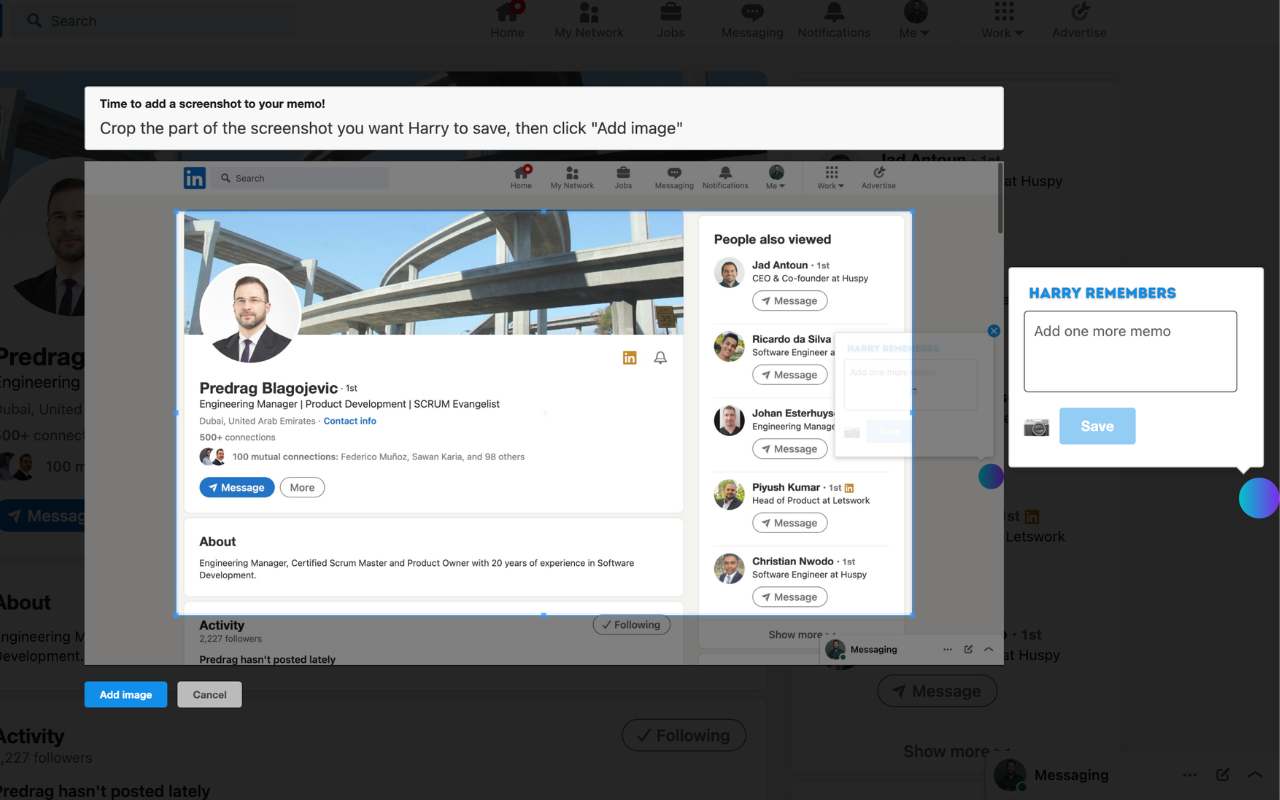Click the screenshot preview scrollbar
Viewport: 1280px width, 800px height.
point(1001,198)
